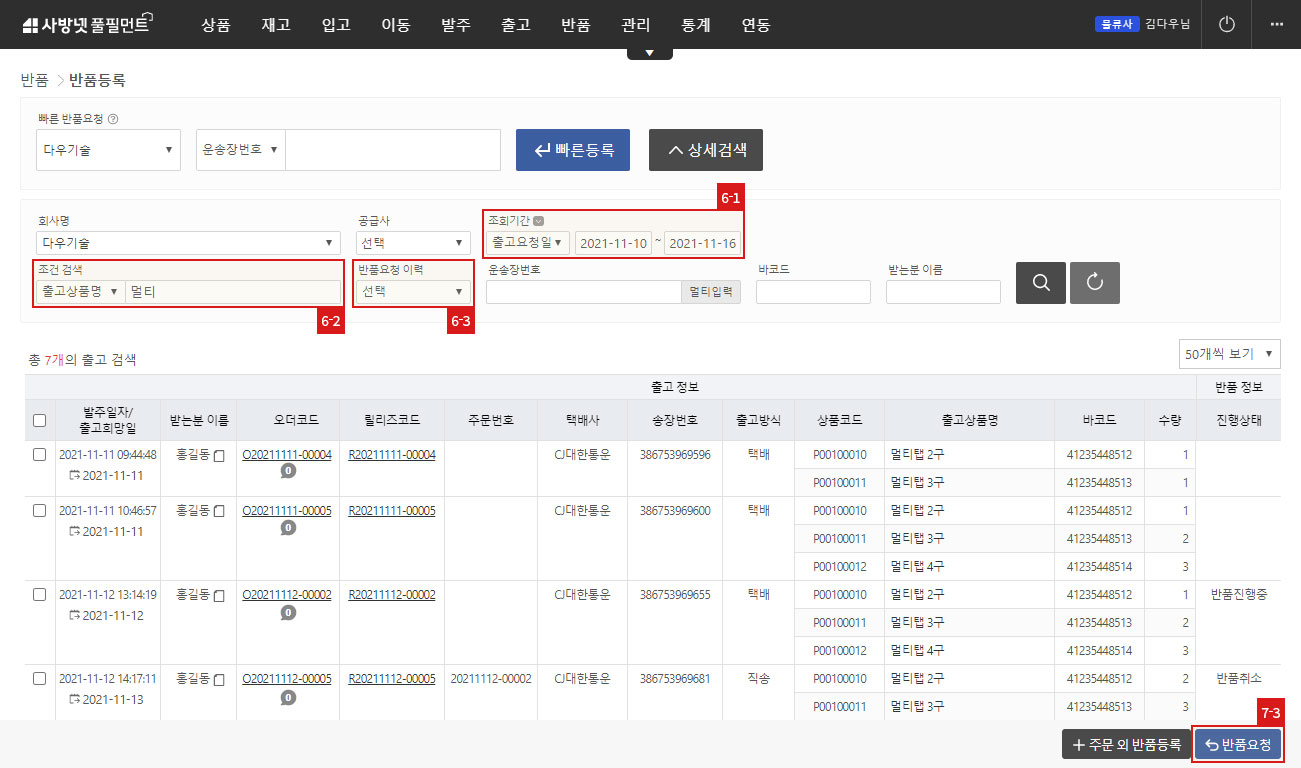
Task: Open the three-dot more options menu
Action: coord(1276,24)
